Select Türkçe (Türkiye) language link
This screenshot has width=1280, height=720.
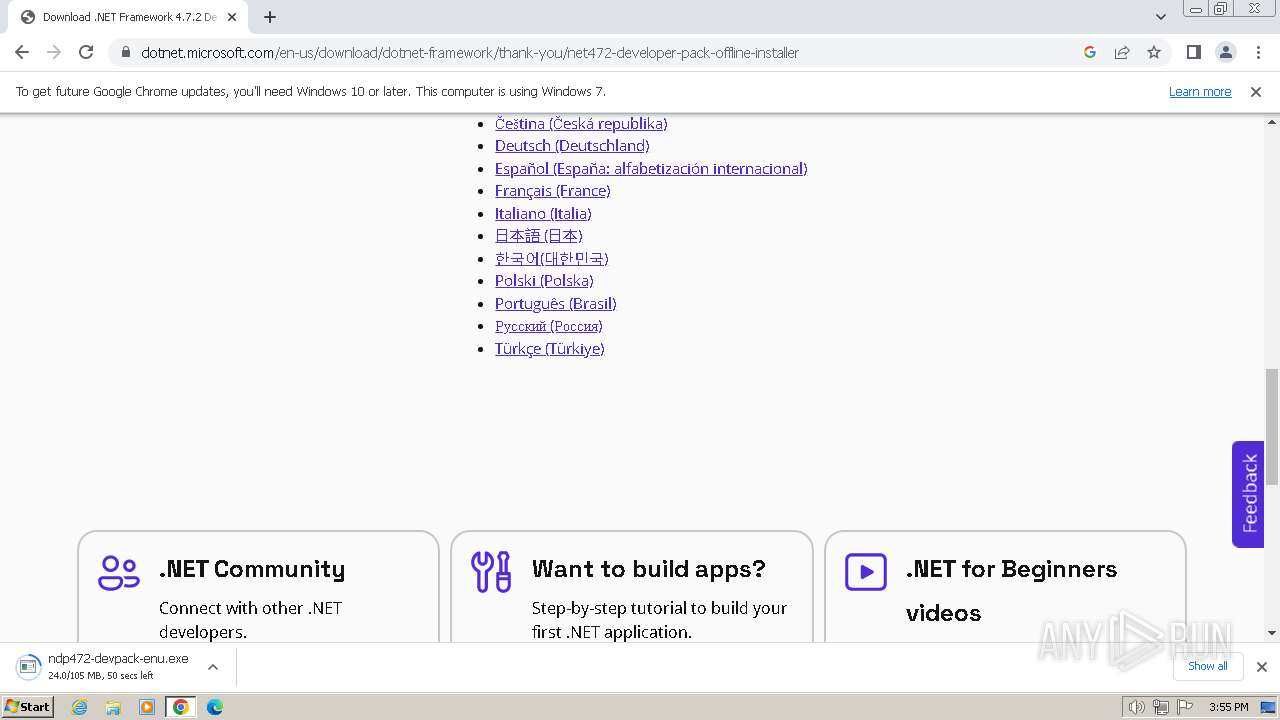tap(549, 349)
